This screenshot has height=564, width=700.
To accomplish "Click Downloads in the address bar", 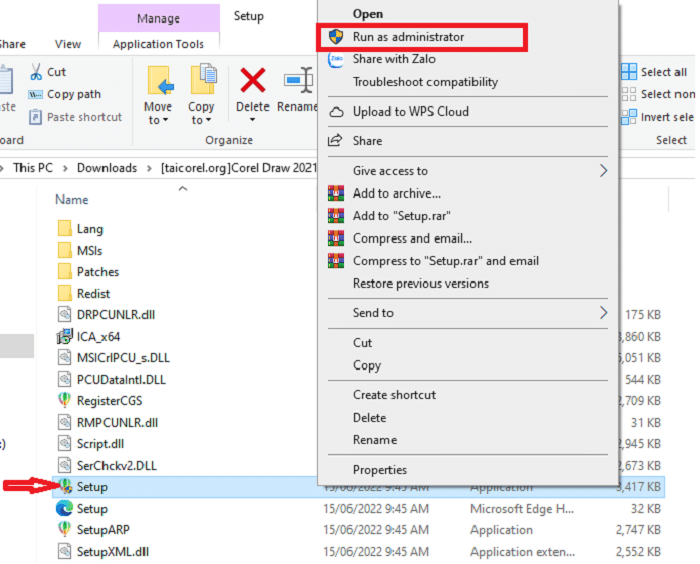I will point(107,168).
